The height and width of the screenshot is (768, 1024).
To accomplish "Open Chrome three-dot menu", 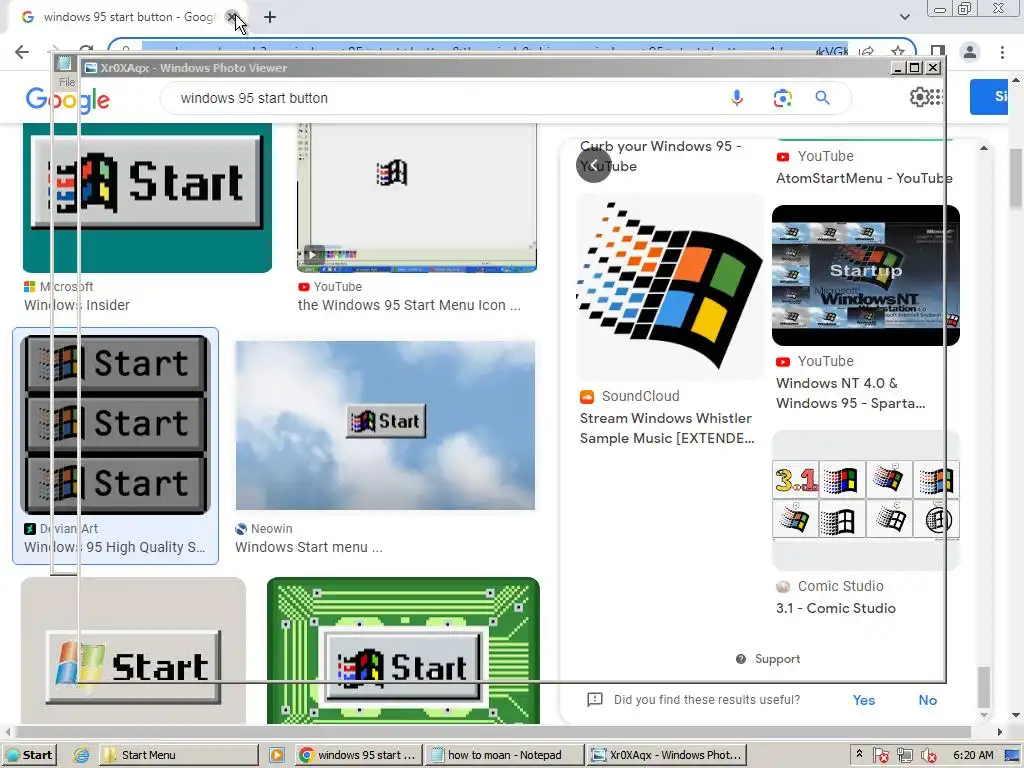I will point(1002,52).
